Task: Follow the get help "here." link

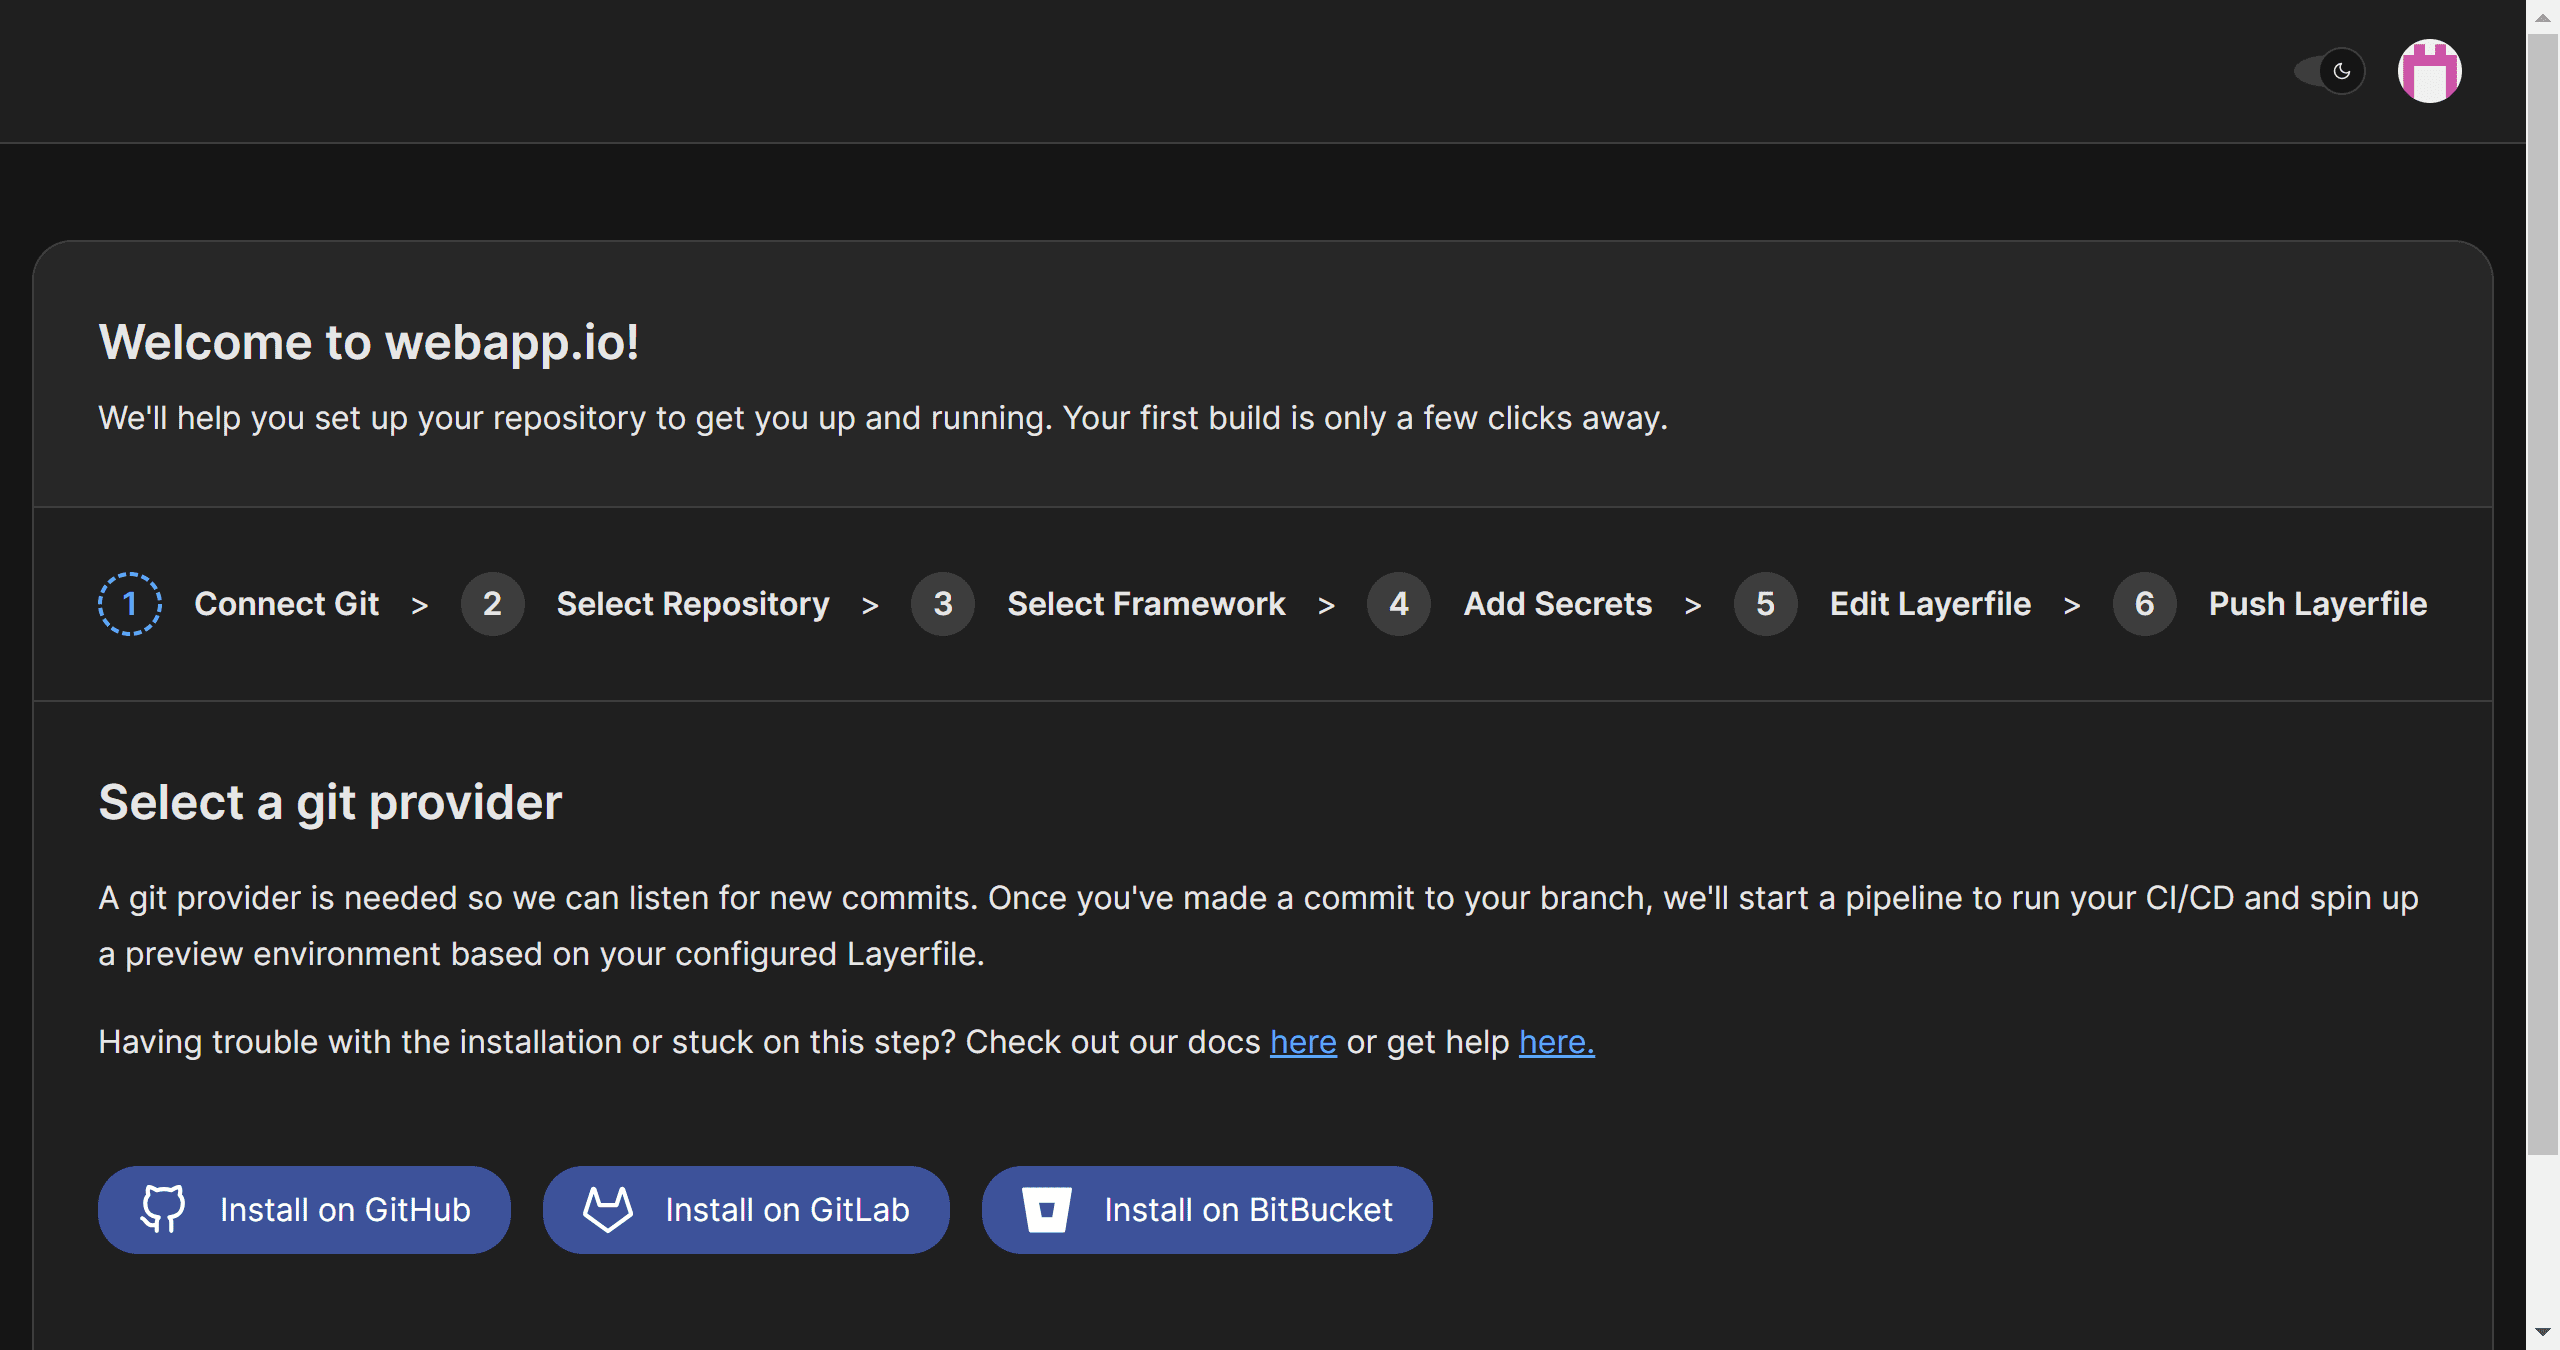Action: coord(1556,1042)
